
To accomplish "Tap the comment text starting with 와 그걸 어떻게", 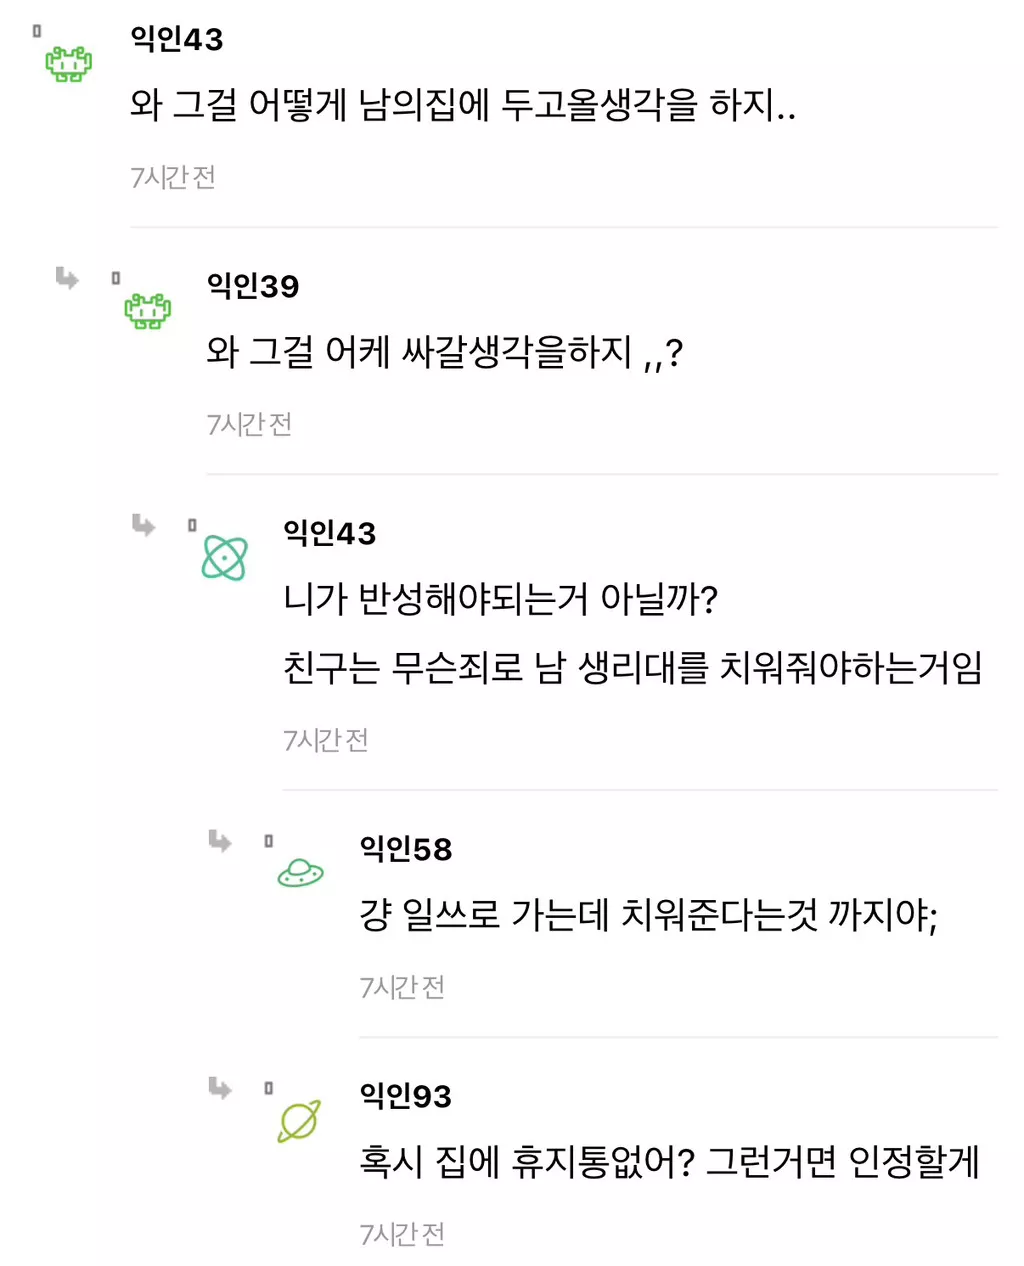I will click(463, 105).
